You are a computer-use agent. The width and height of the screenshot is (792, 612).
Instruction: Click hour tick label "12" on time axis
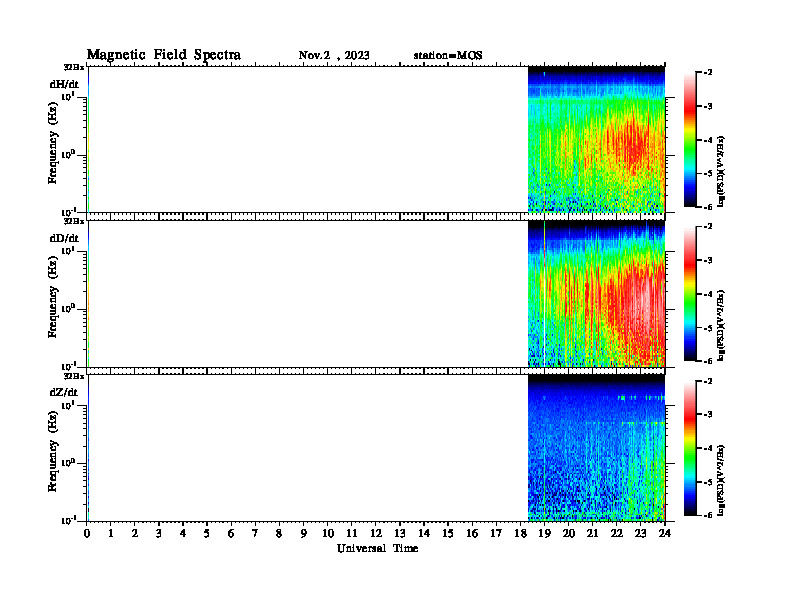coord(376,534)
